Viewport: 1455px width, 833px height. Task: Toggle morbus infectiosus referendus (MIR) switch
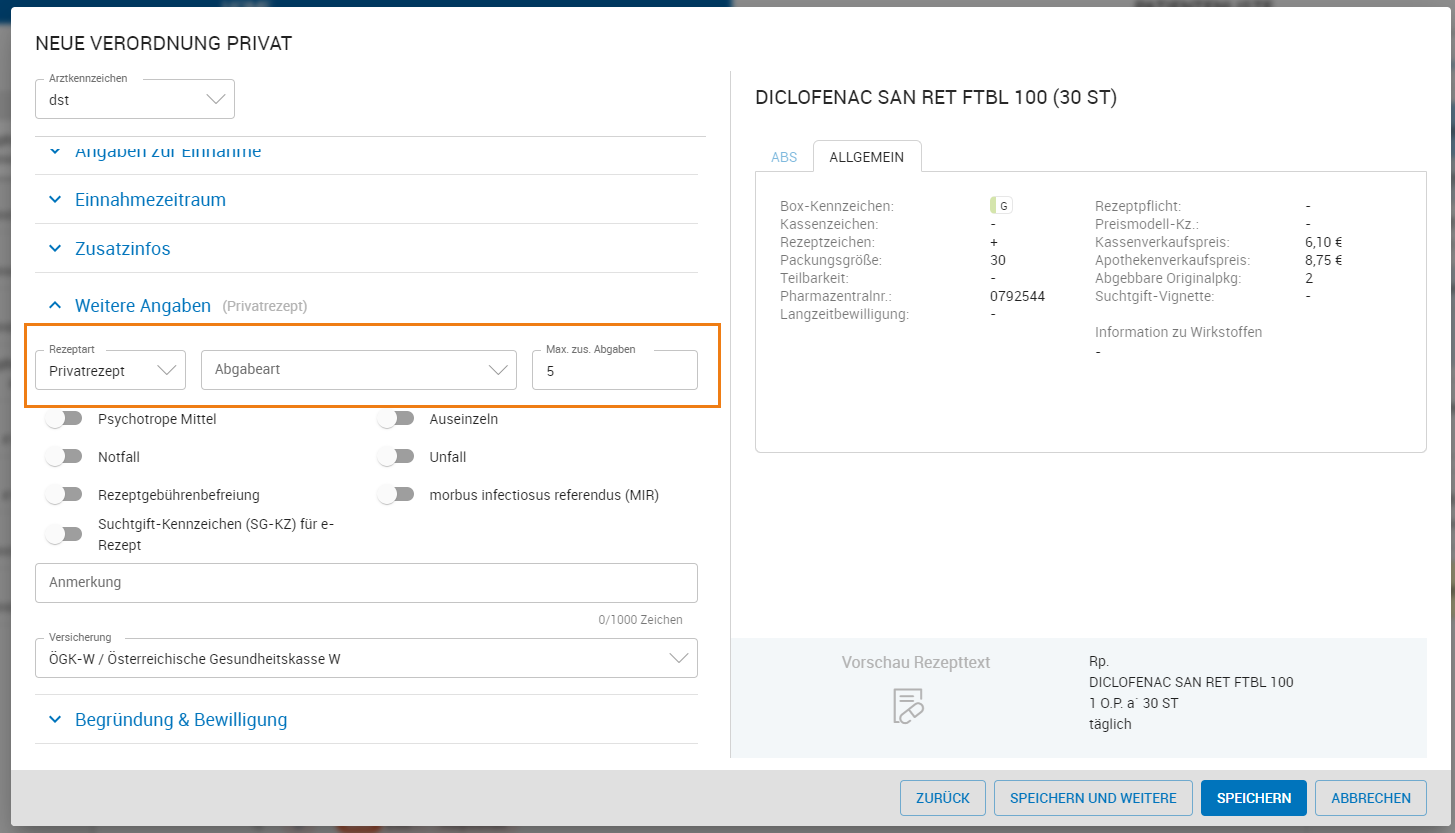(396, 494)
